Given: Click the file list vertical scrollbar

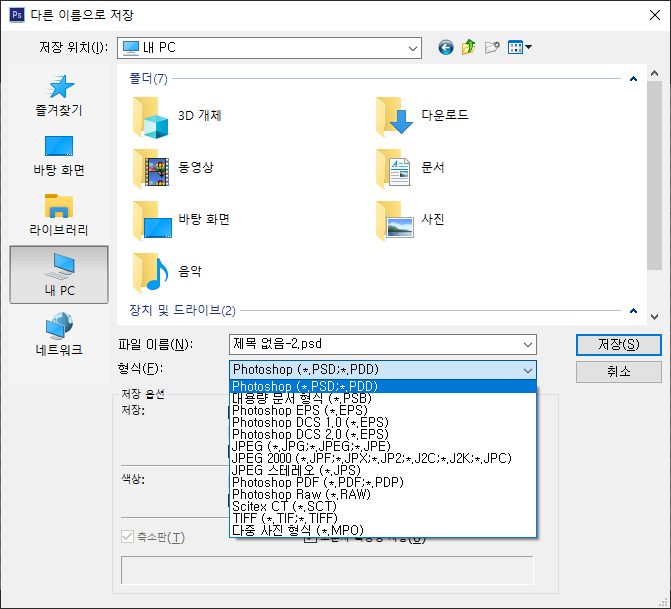Looking at the screenshot, I should (x=654, y=175).
